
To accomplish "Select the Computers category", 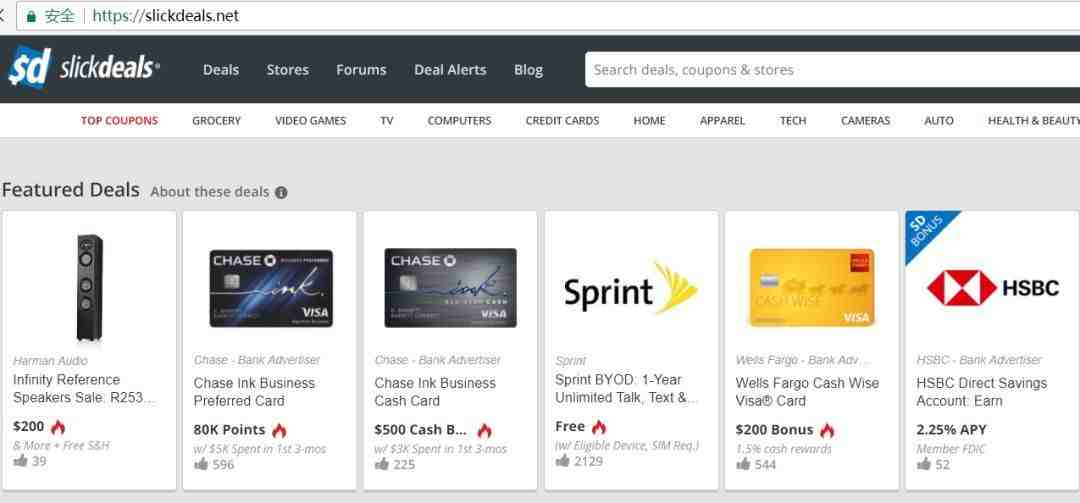I will coord(459,121).
